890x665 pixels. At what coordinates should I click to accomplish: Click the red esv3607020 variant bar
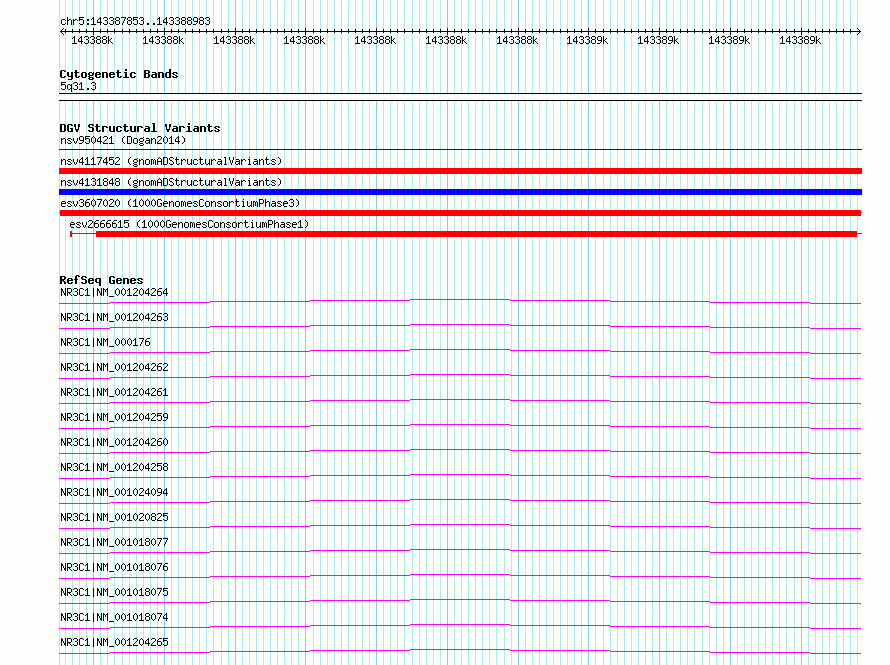pyautogui.click(x=460, y=213)
